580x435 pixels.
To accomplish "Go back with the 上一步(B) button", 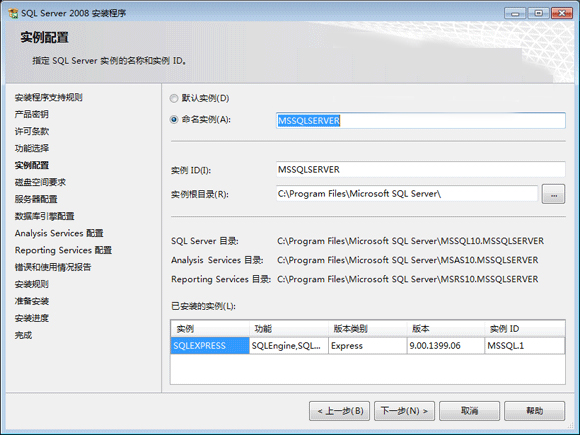I will pyautogui.click(x=339, y=411).
